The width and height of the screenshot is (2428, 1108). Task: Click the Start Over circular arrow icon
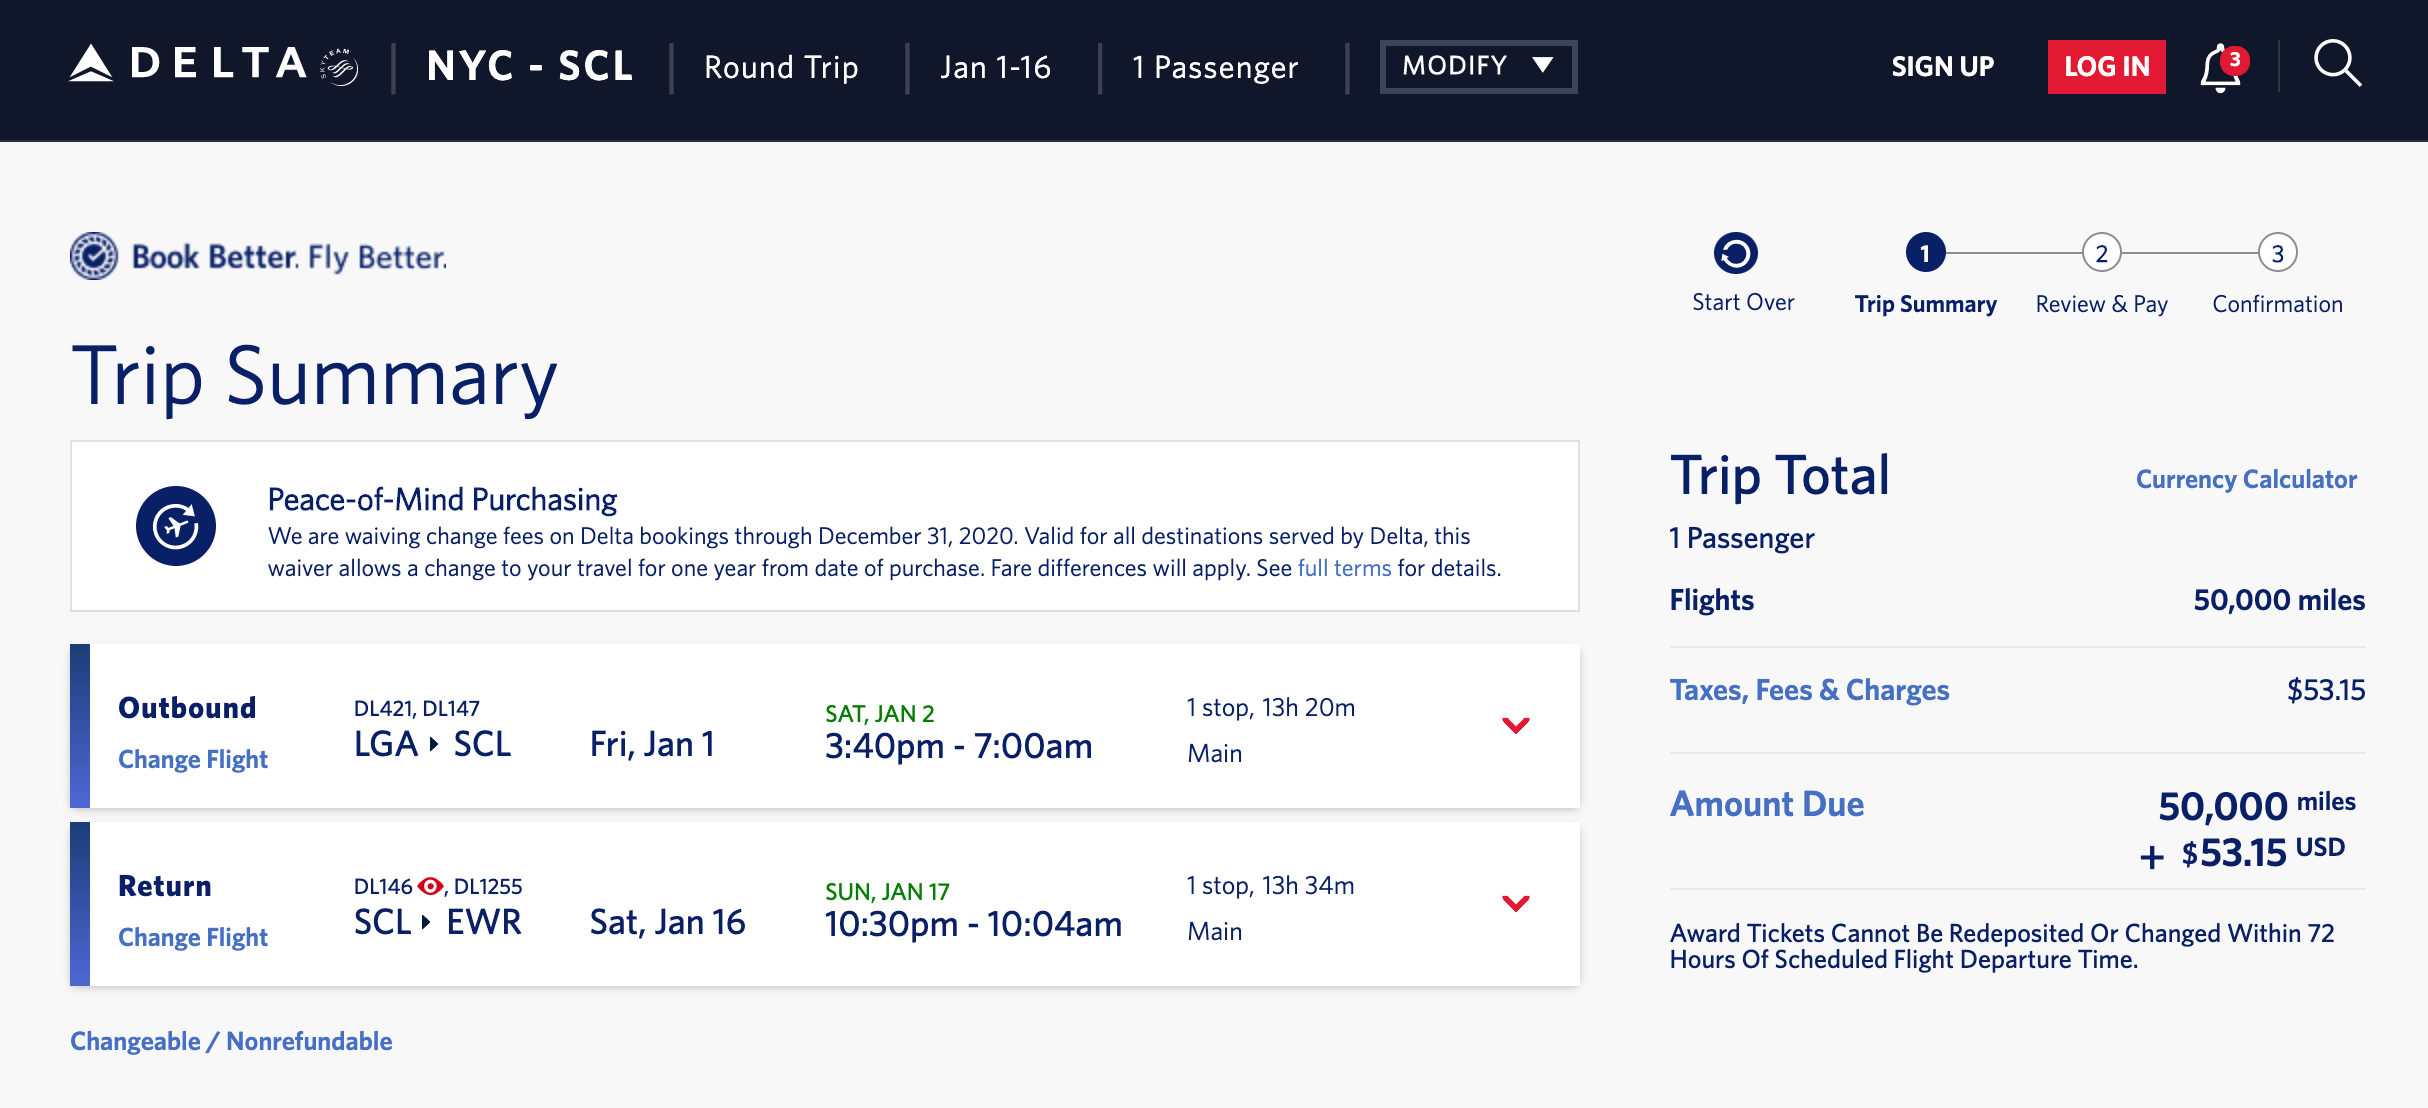click(x=1736, y=253)
